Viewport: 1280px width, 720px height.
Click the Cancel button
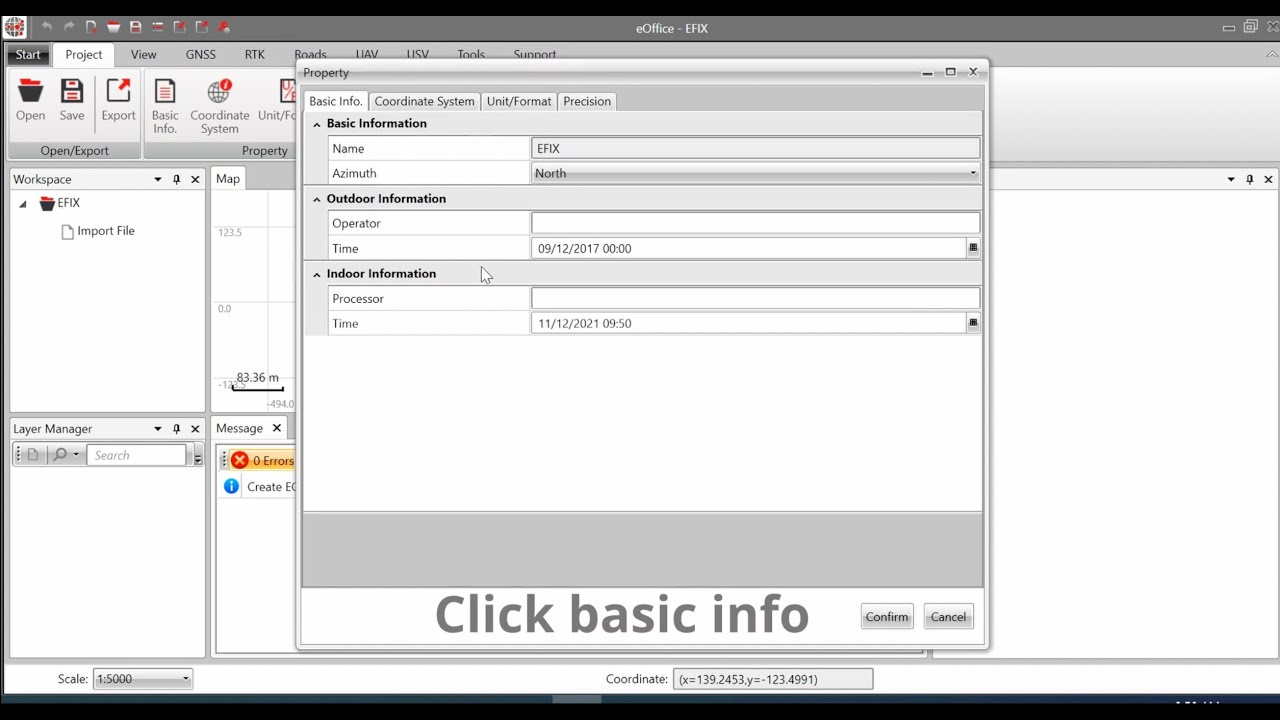tap(948, 617)
